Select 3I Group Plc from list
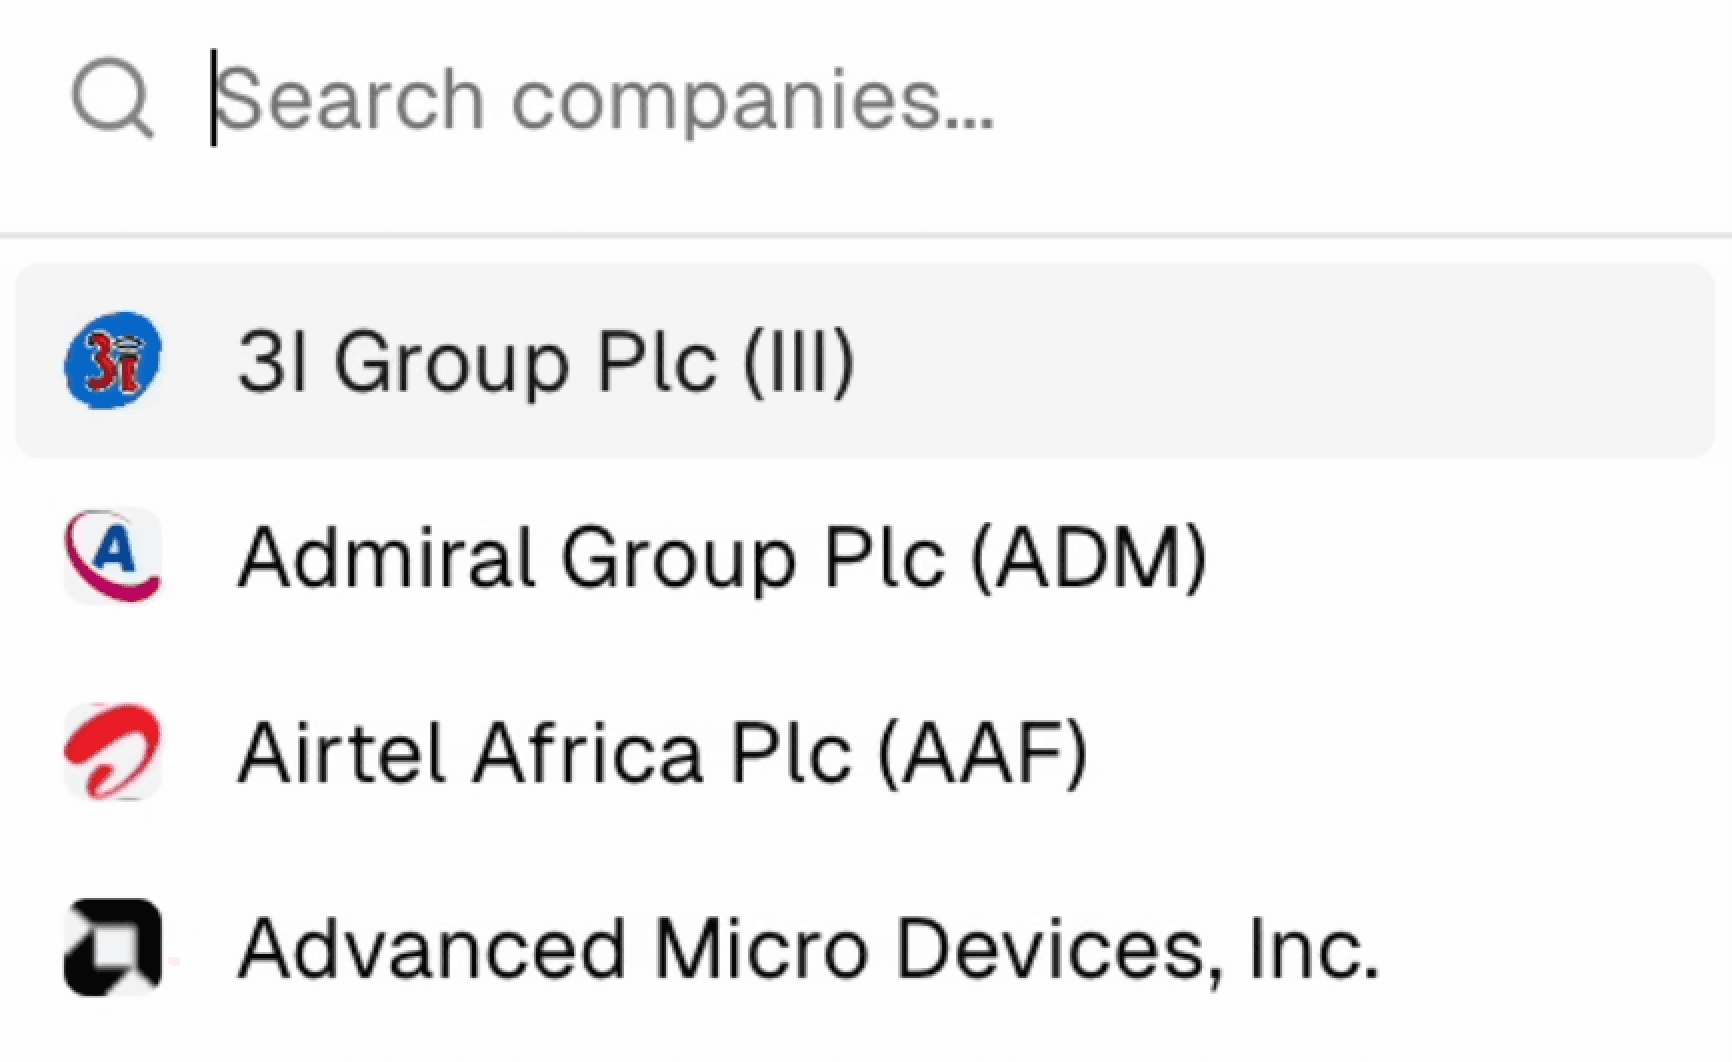 click(545, 361)
